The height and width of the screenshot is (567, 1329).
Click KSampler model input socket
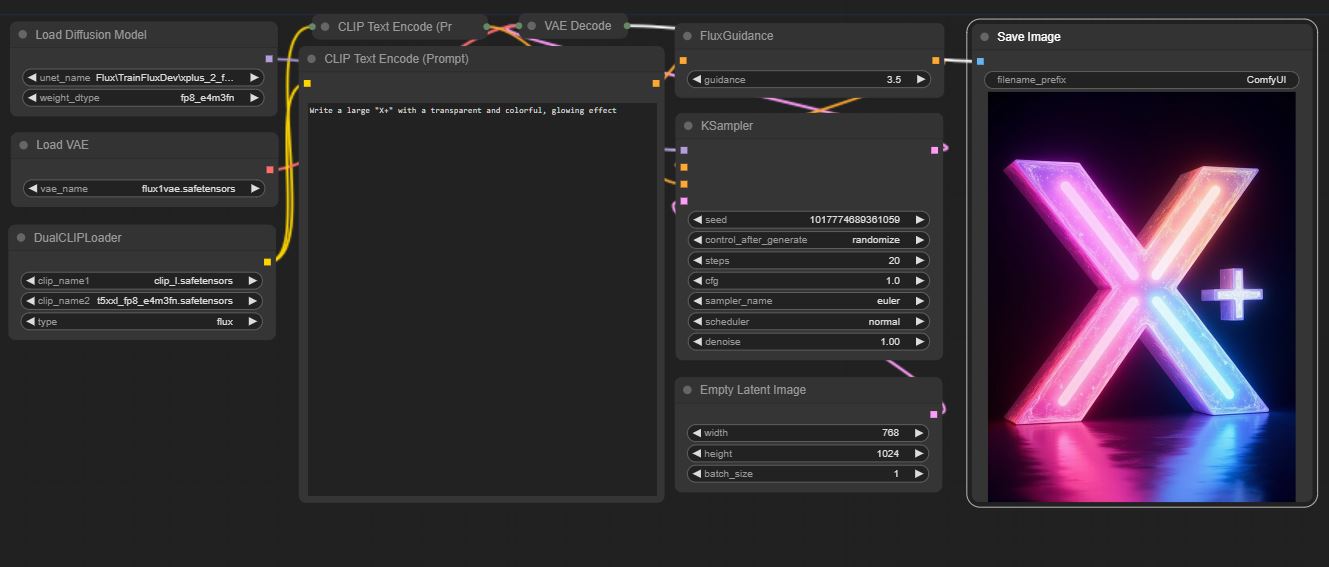click(684, 151)
